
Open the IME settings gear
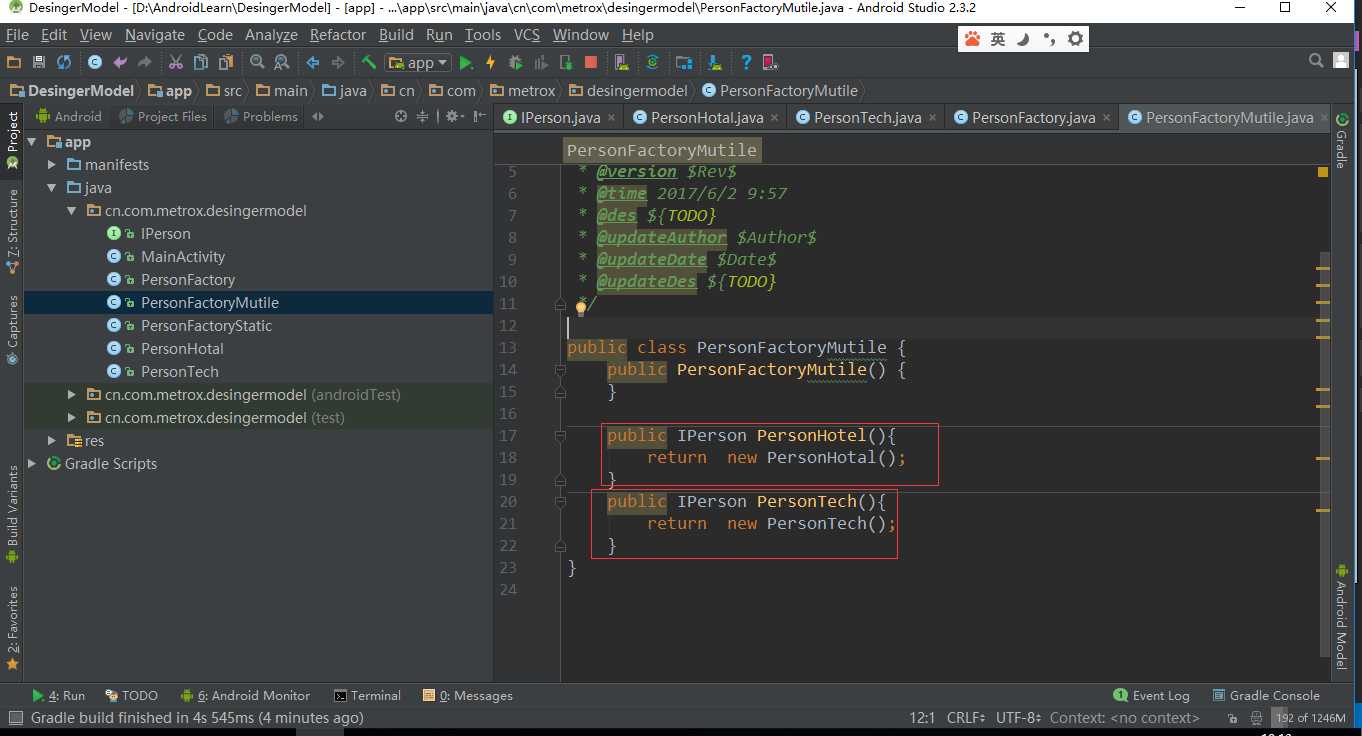click(x=1075, y=39)
